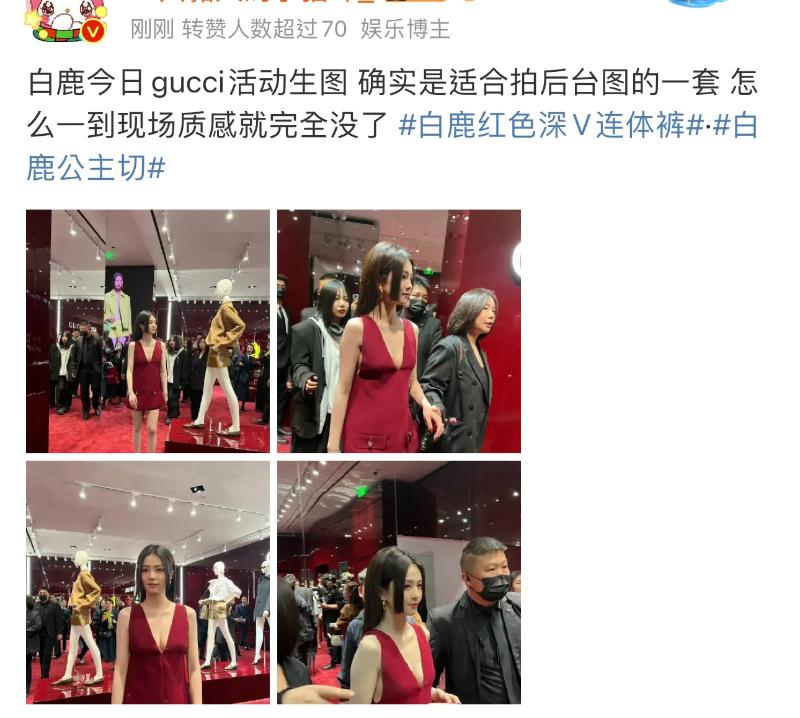The image size is (800, 718).
Task: Tap the text line 么一到现场质感就完全没了
Action: (208, 125)
